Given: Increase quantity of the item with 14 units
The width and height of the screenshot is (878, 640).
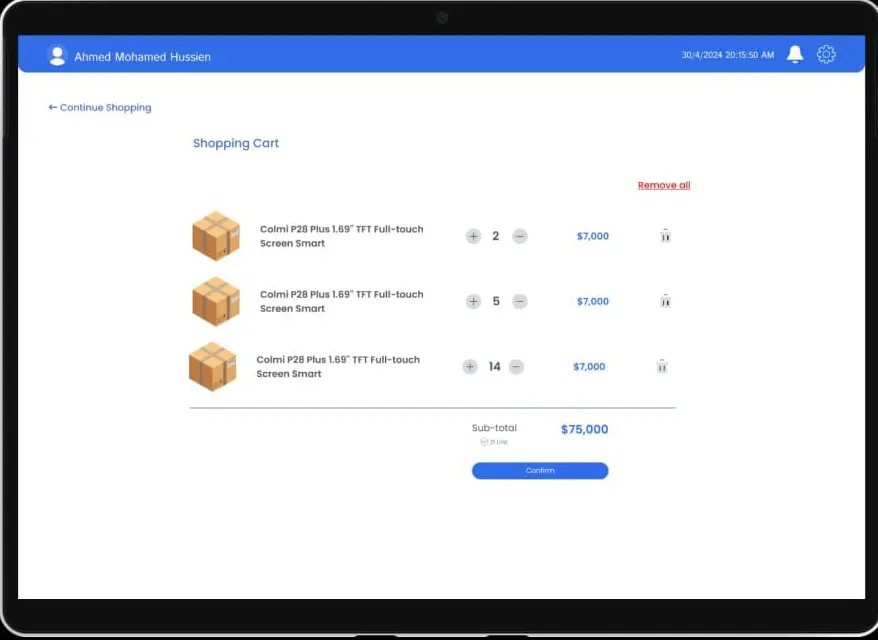Looking at the screenshot, I should coord(470,367).
